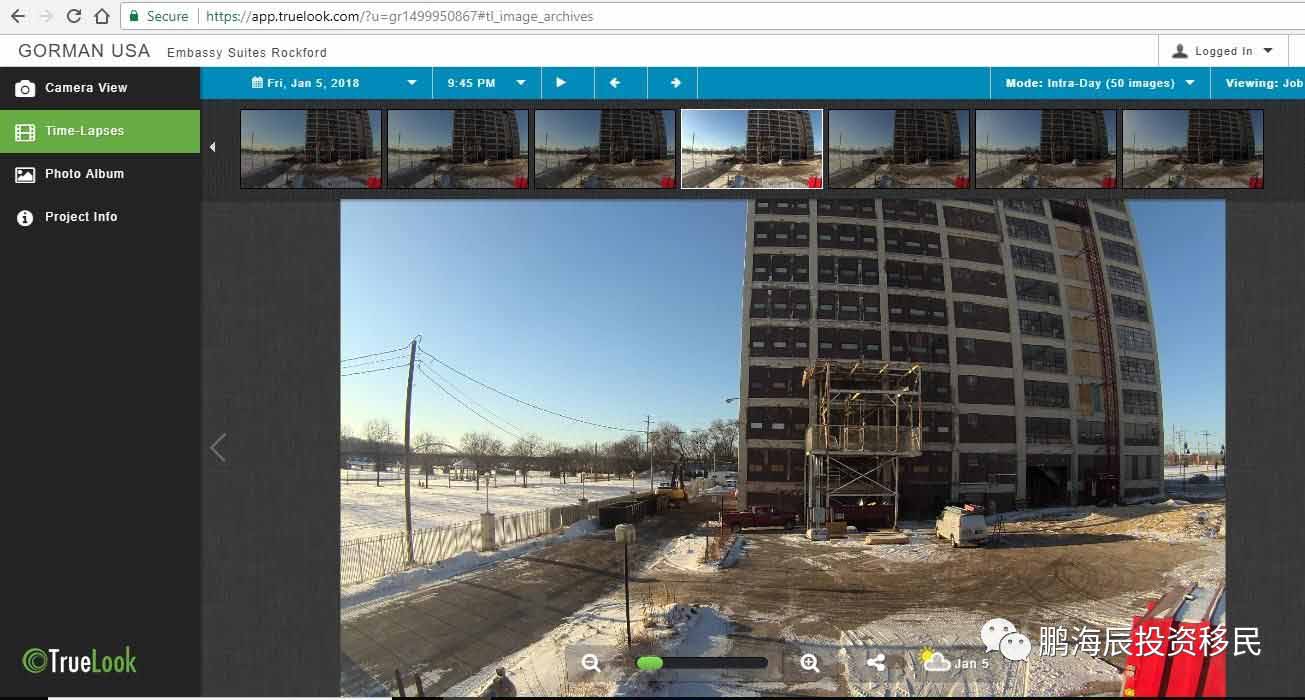Click the TrueLook logo in the sidebar

[x=80, y=661]
